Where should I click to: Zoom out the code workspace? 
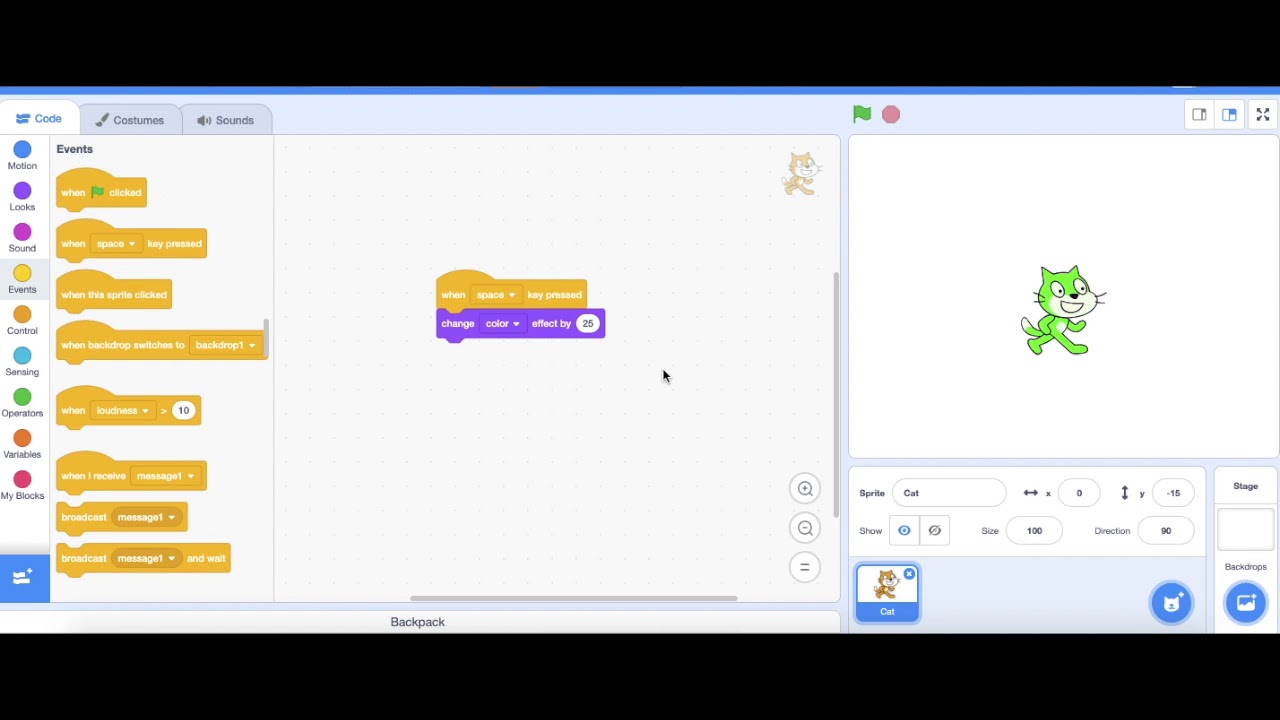point(805,528)
